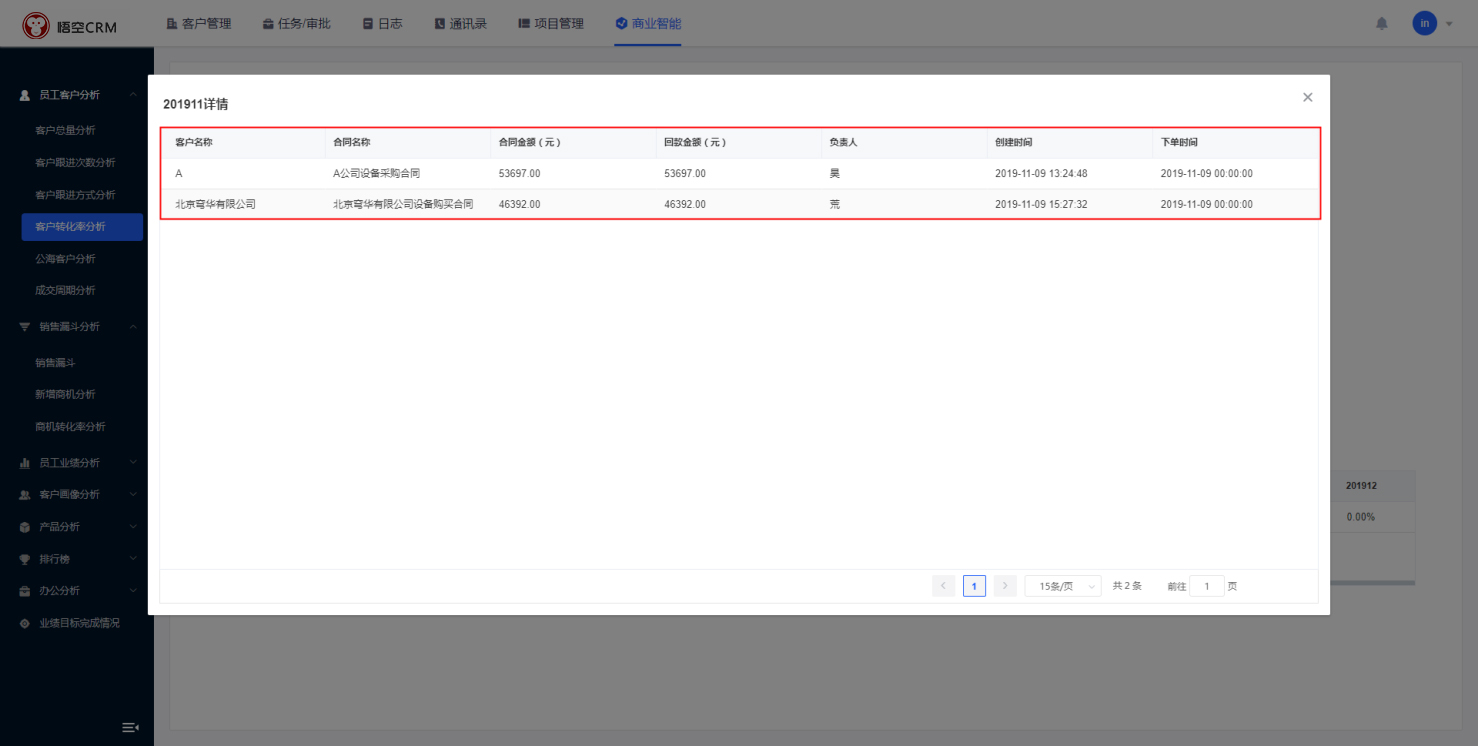Open 业绩目标完成情况 in the sidebar
The height and width of the screenshot is (746, 1478).
pyautogui.click(x=77, y=623)
